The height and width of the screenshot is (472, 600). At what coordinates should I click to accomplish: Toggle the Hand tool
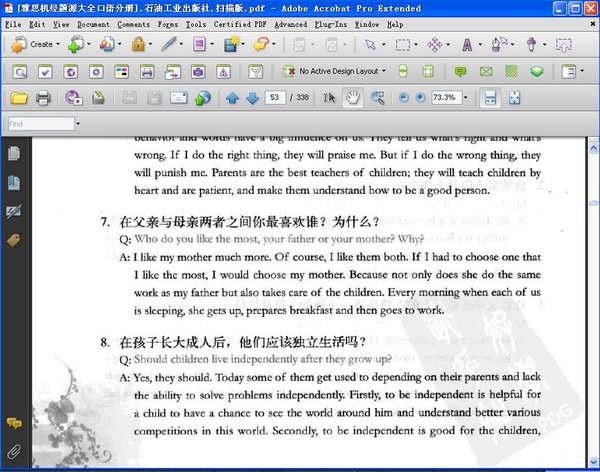[x=353, y=98]
